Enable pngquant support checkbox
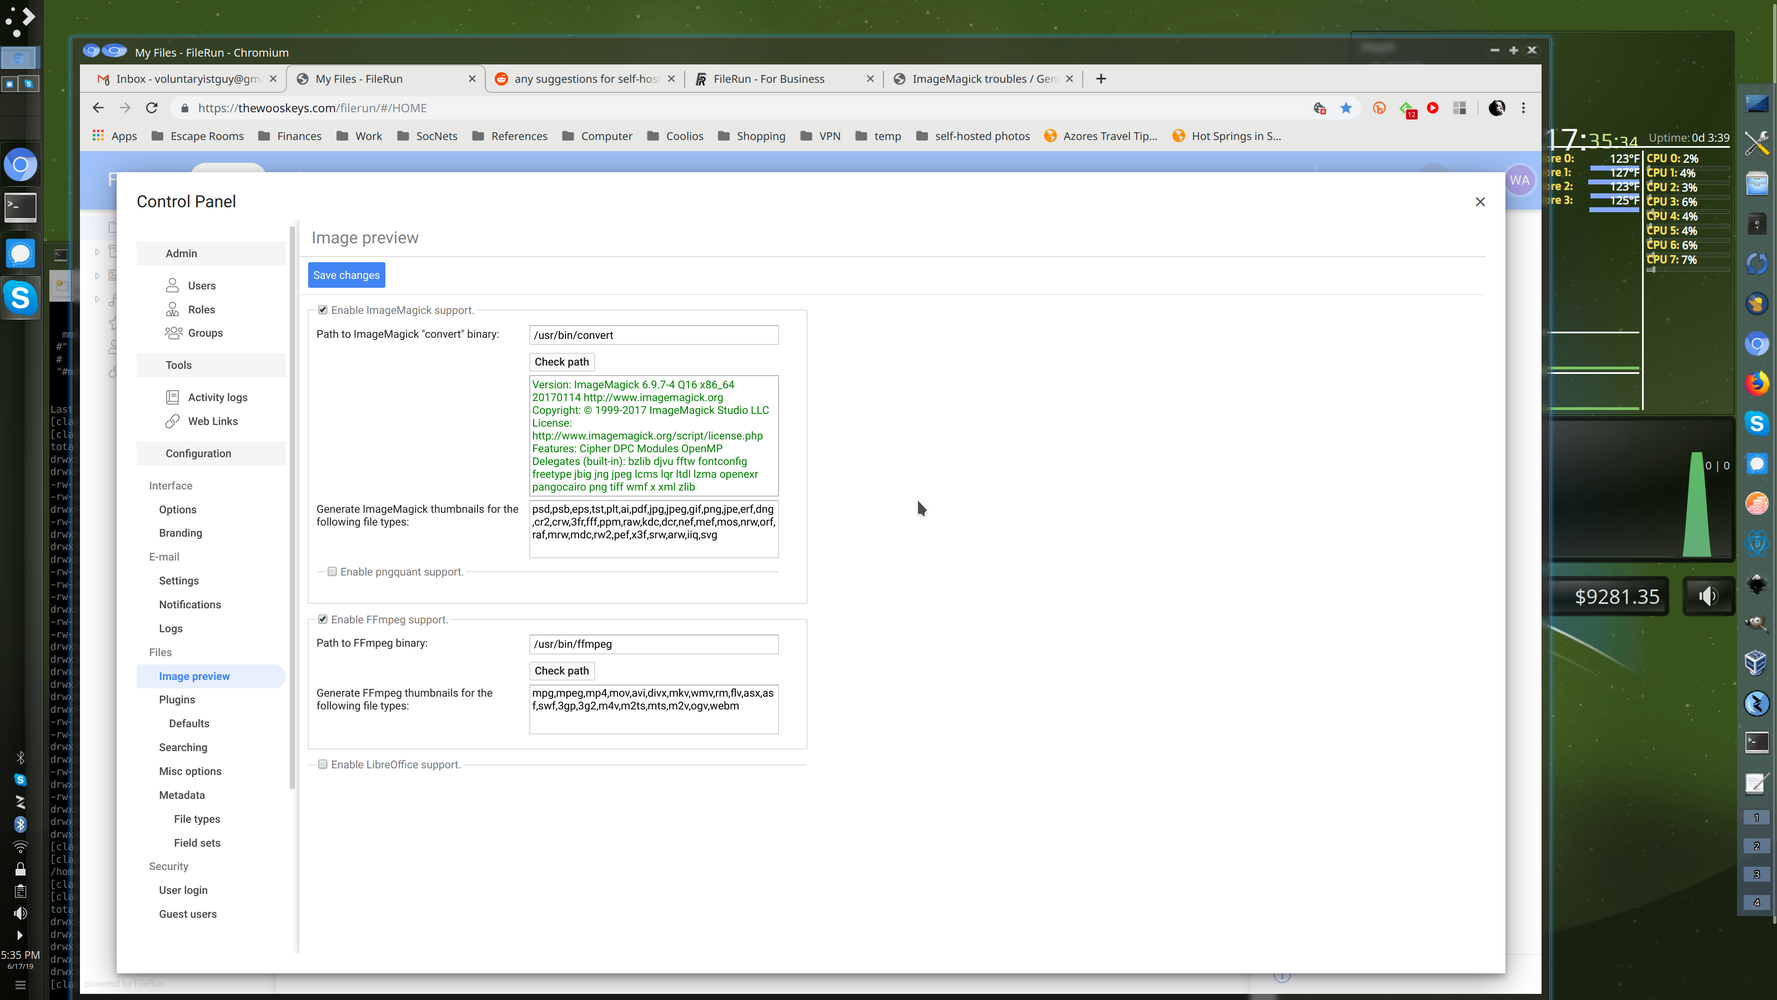 [x=332, y=572]
